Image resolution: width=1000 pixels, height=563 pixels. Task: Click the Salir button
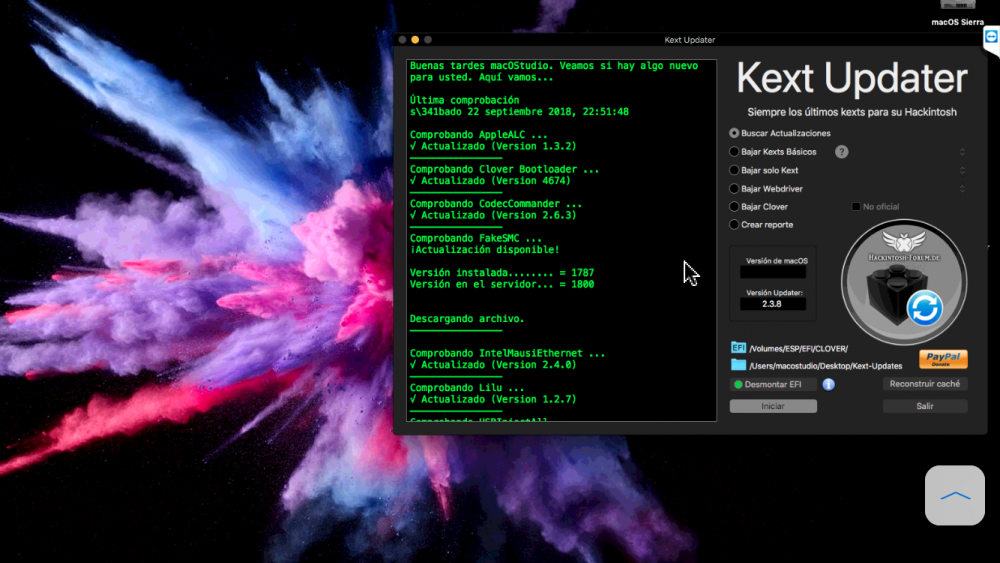pos(925,406)
